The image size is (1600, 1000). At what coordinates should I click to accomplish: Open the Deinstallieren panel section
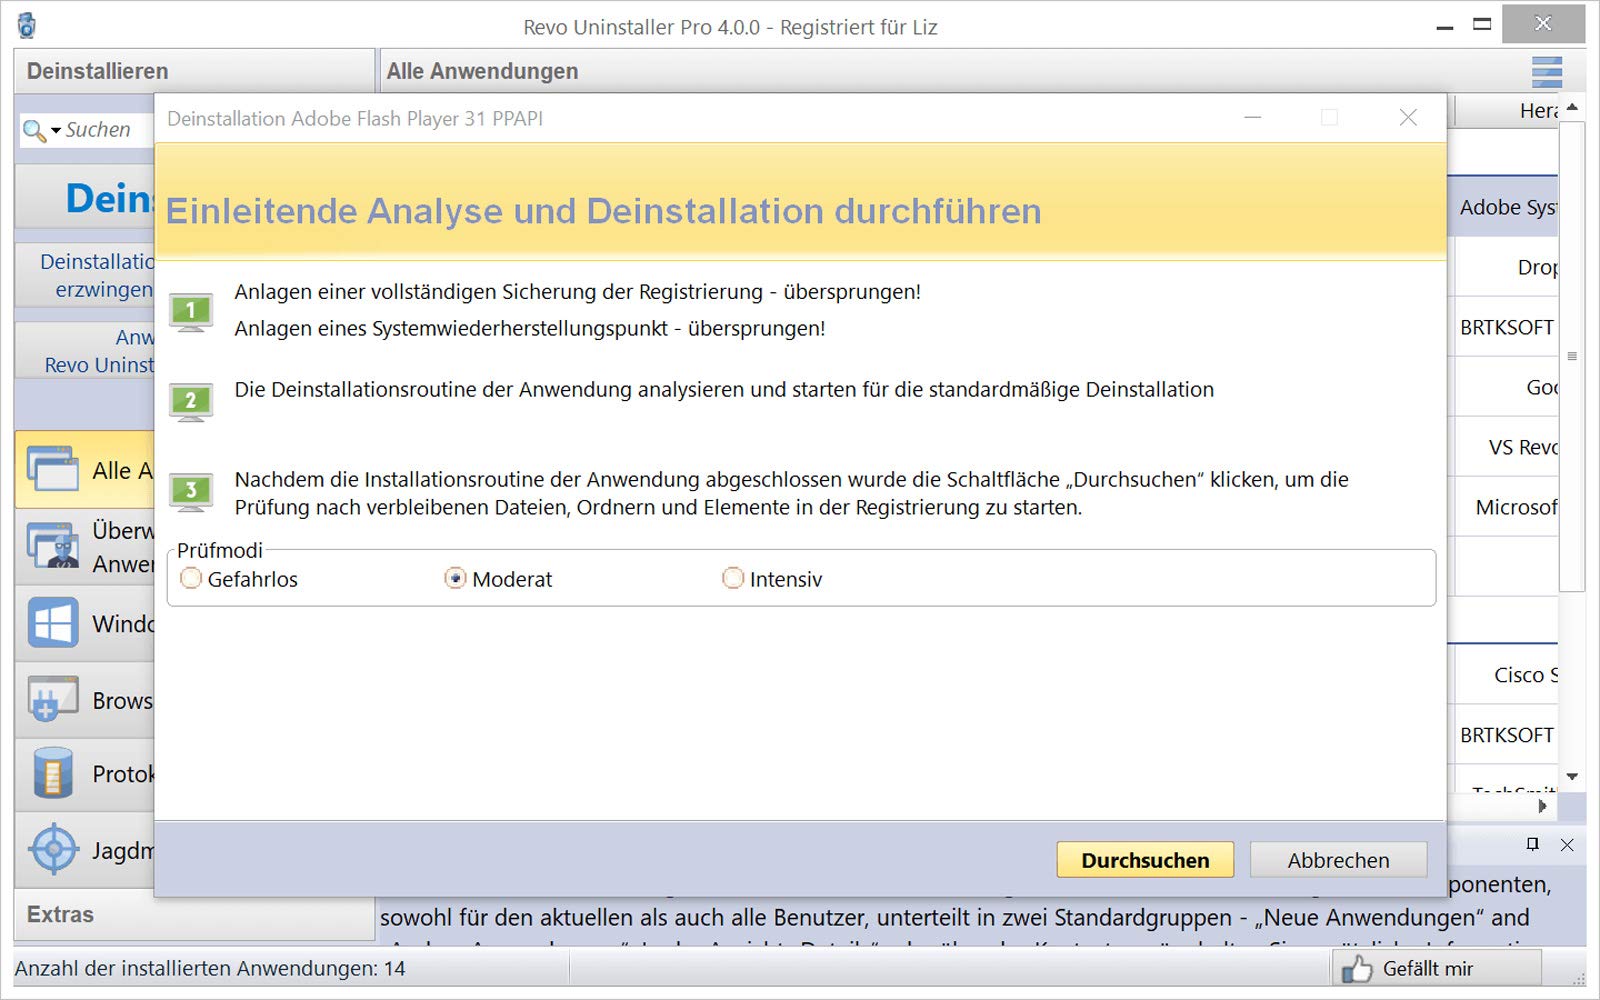[x=194, y=71]
